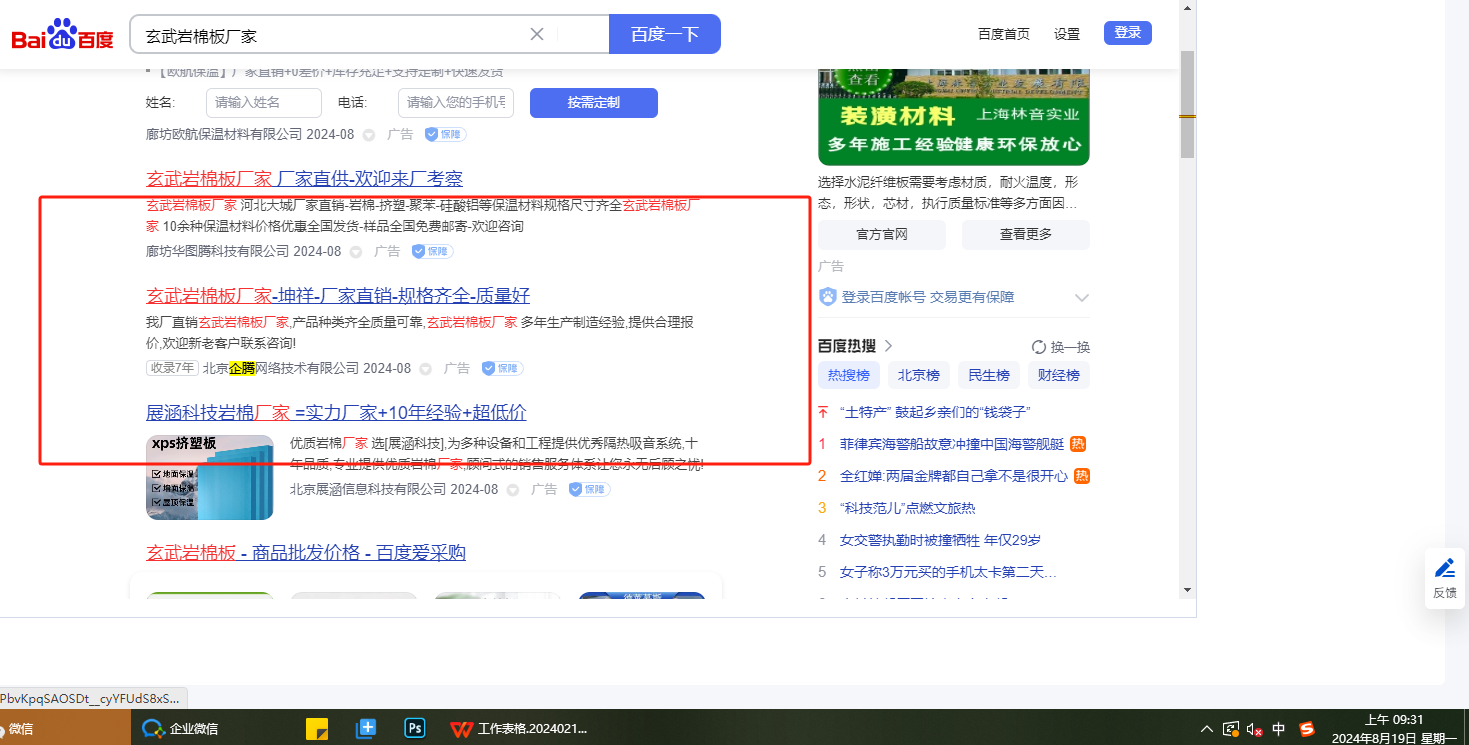
Task: Click the xps挤塑板 product thumbnail
Action: [x=210, y=477]
